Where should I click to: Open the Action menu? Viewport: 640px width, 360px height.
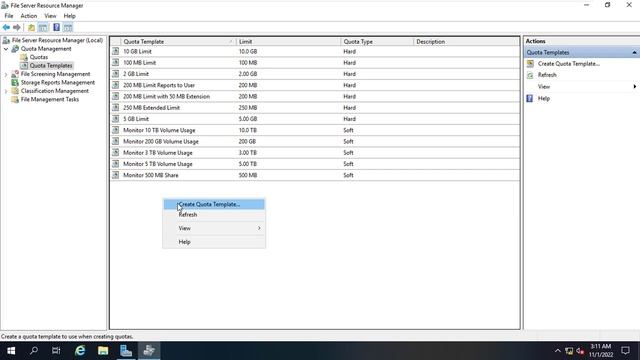[29, 16]
